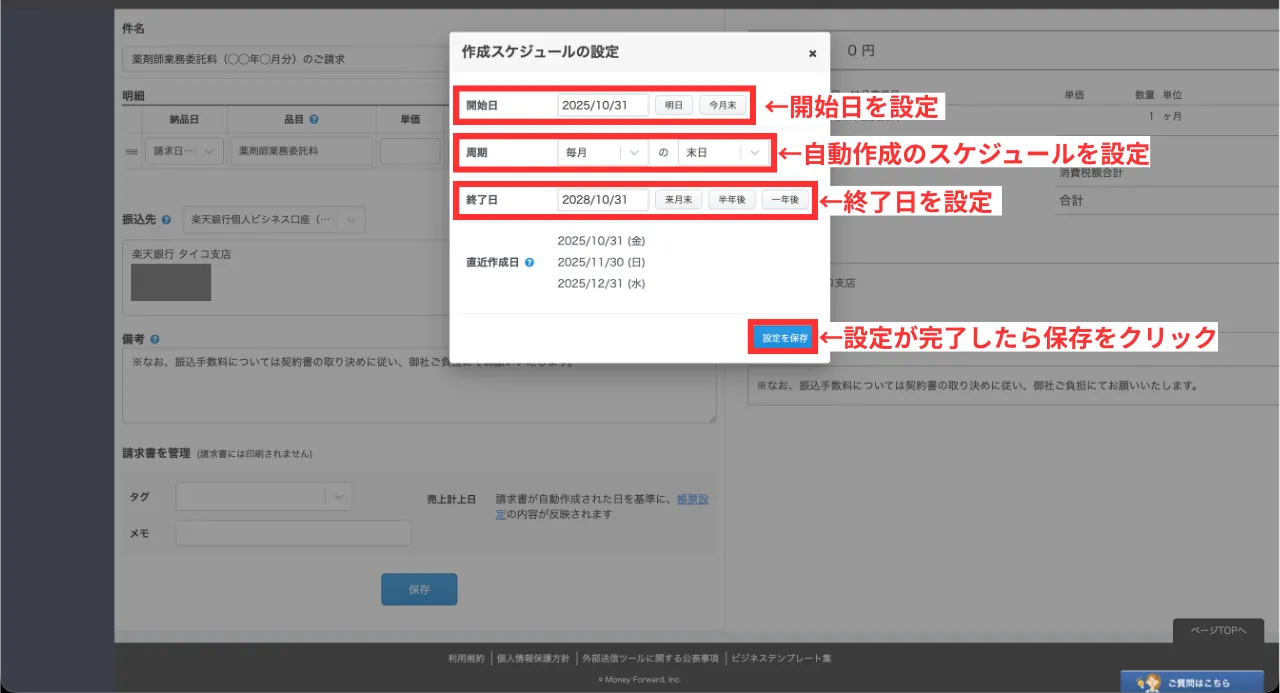The width and height of the screenshot is (1280, 693).
Task: Click the 備考 textarea
Action: click(419, 385)
